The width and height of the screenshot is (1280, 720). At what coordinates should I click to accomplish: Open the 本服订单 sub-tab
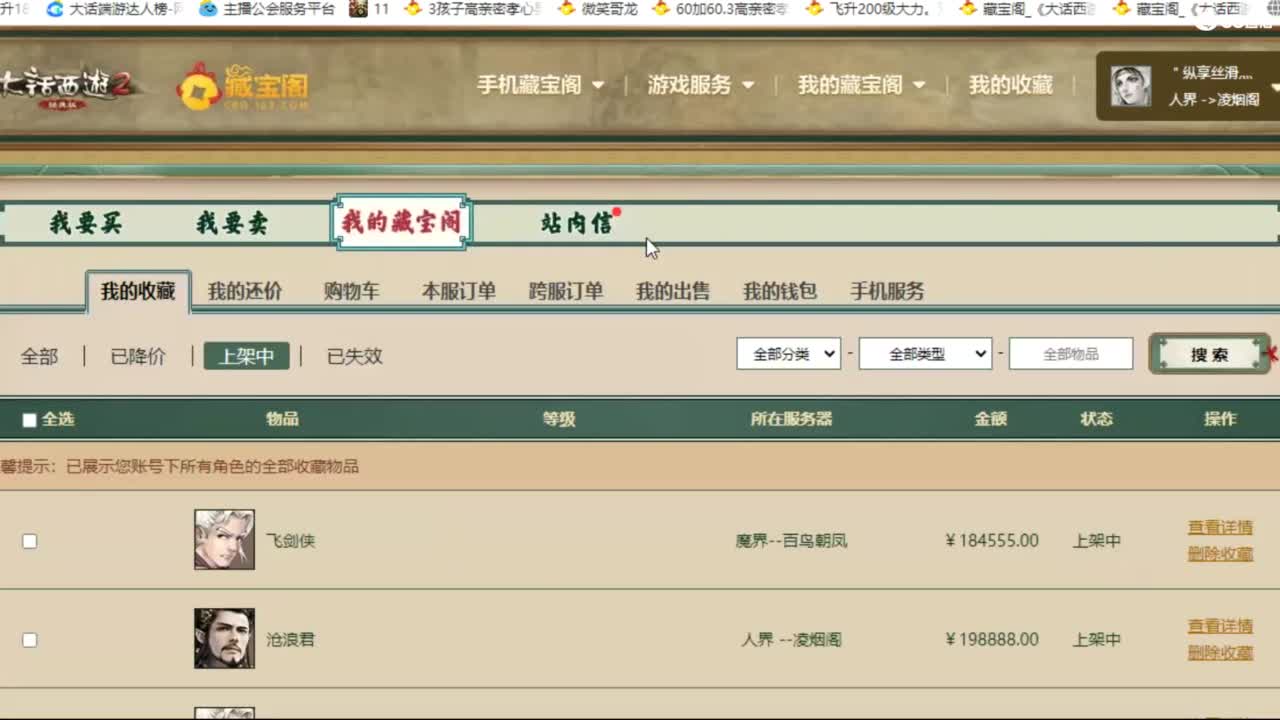(x=459, y=291)
